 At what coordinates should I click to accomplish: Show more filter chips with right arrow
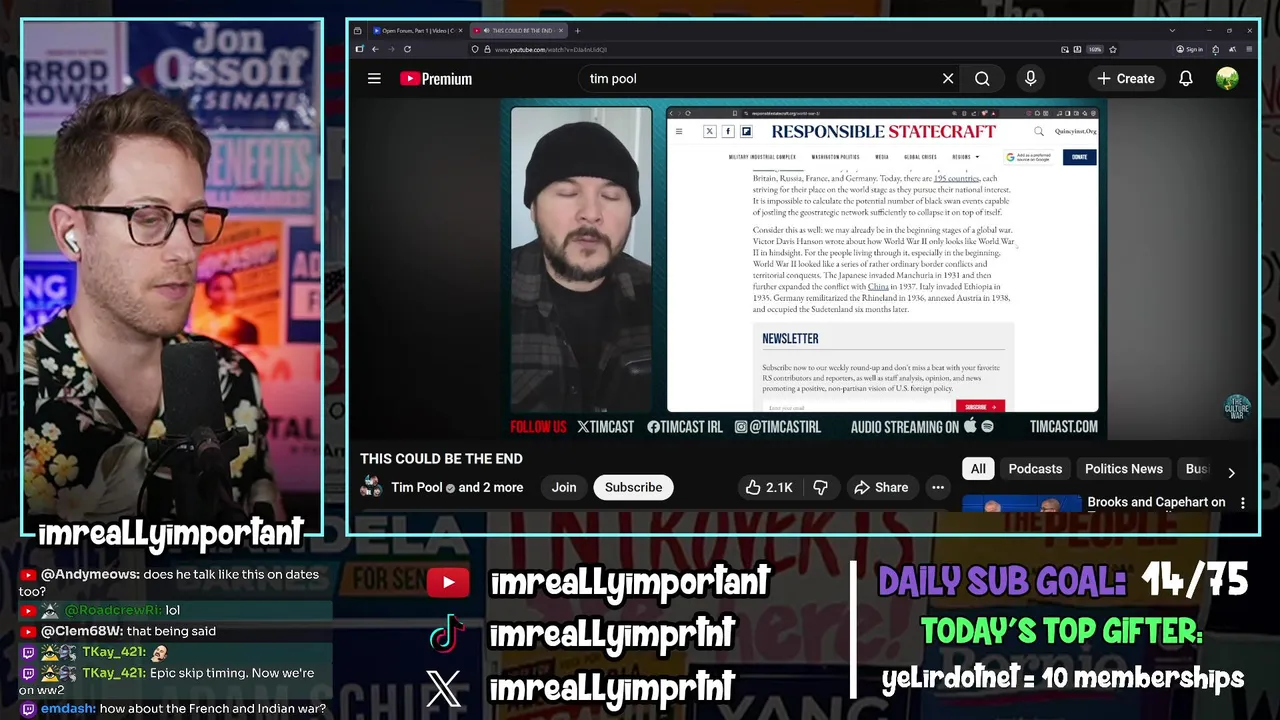[x=1231, y=472]
